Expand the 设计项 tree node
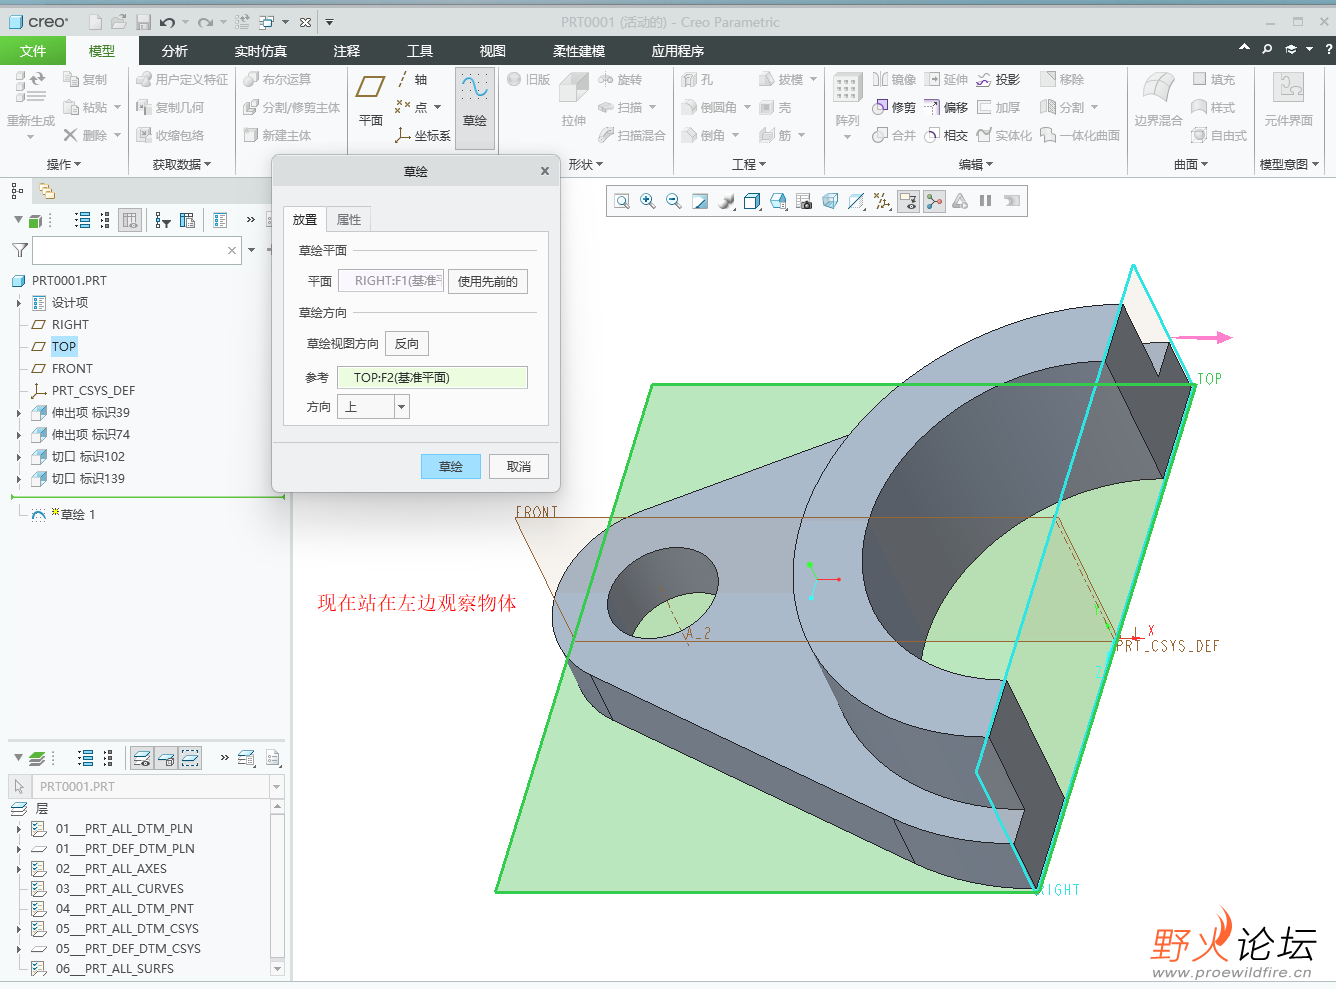 pyautogui.click(x=19, y=303)
